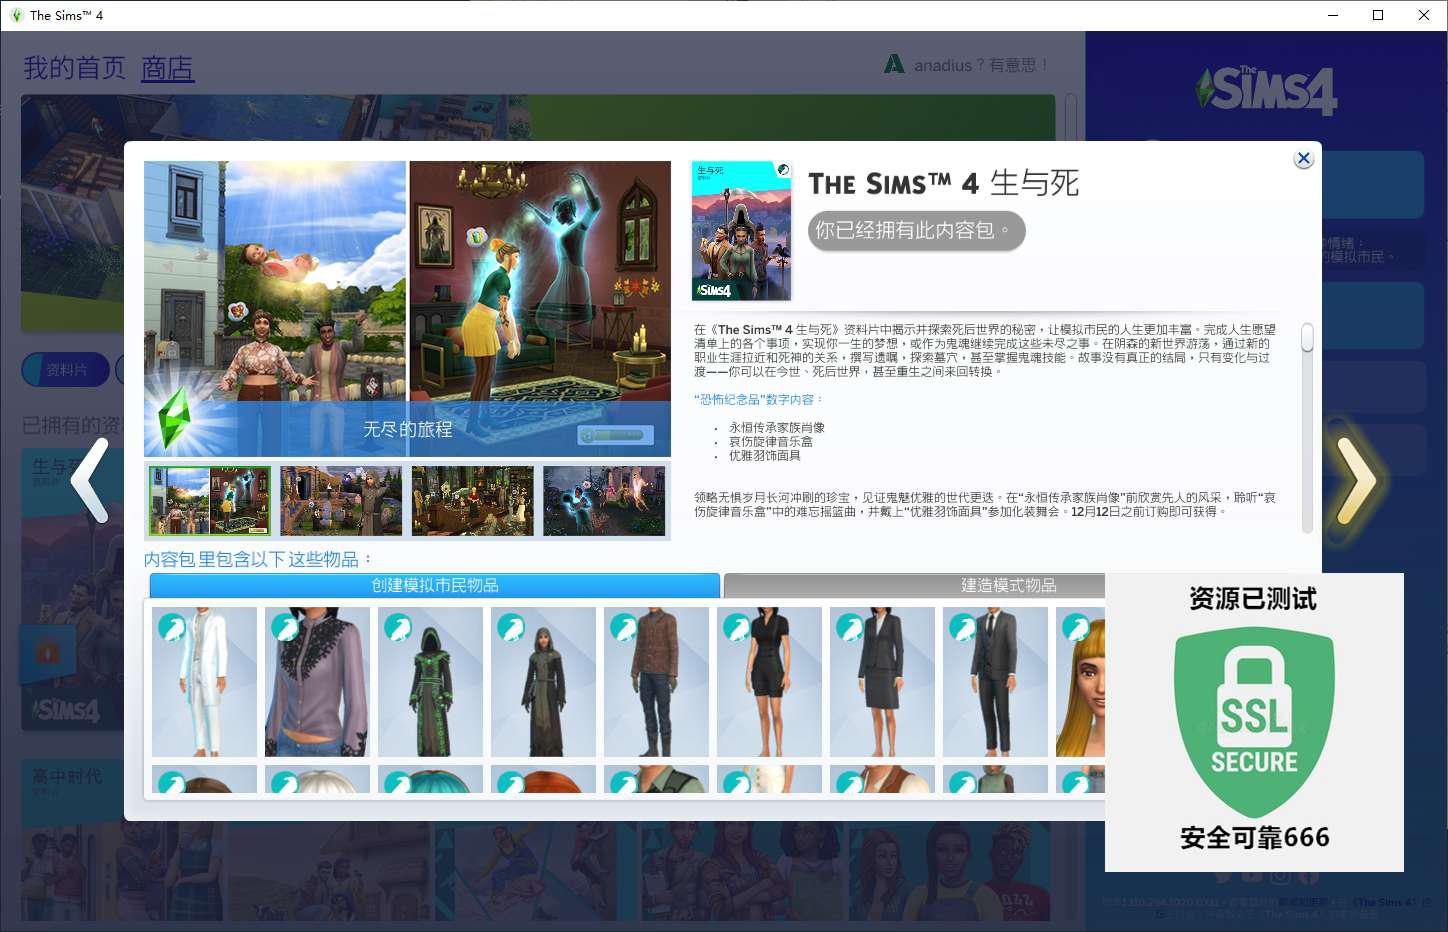Click the store page scrollbar behind the dialog
Screen dimensions: 1448x932
[x=1071, y=118]
